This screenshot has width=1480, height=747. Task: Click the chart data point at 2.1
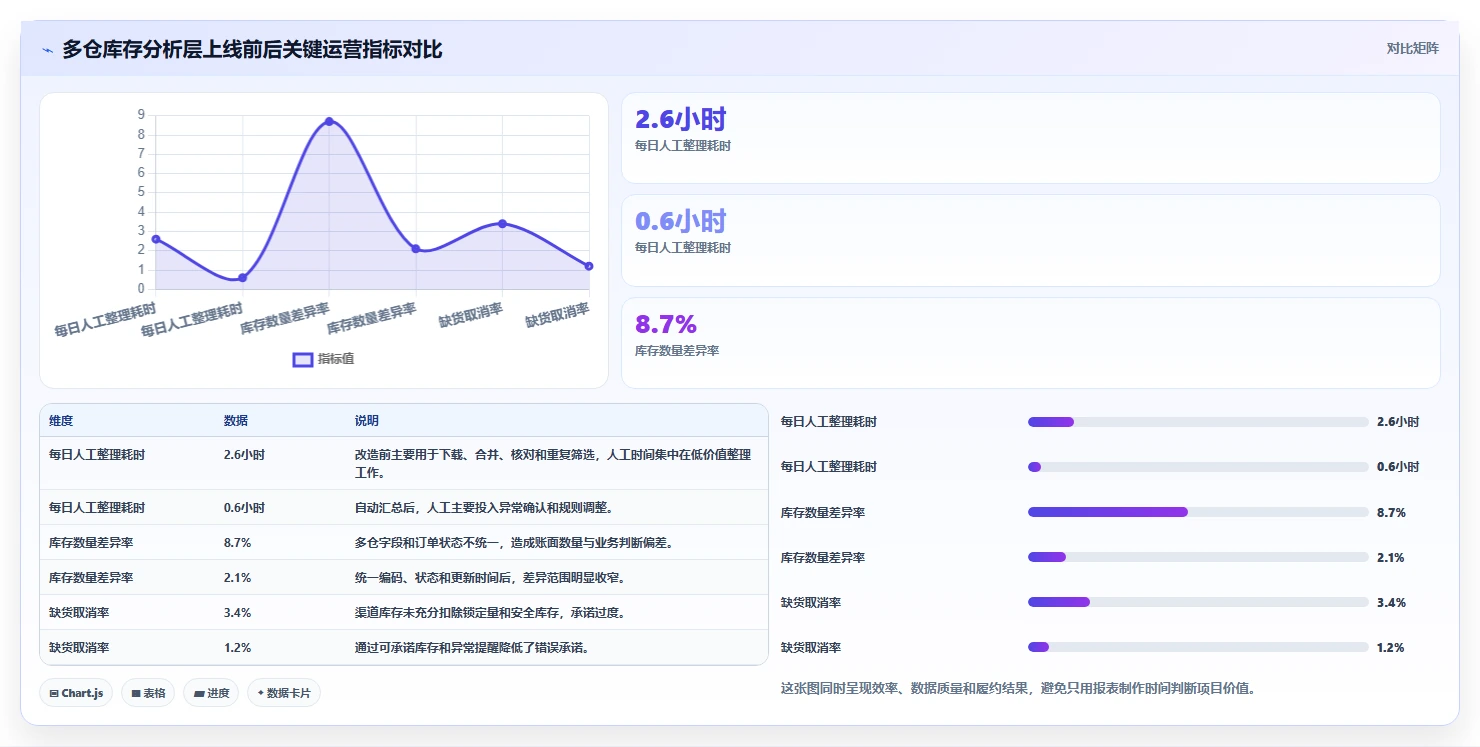coord(416,248)
